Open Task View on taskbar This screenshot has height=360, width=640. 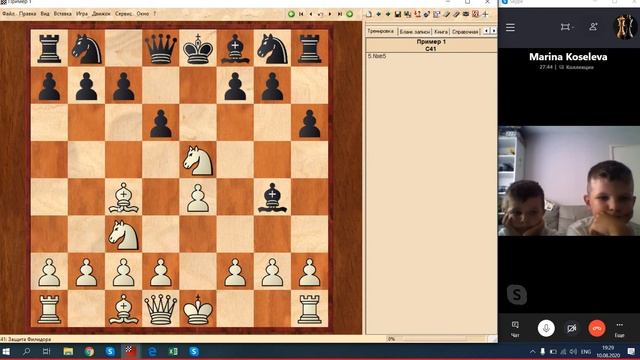pos(47,351)
